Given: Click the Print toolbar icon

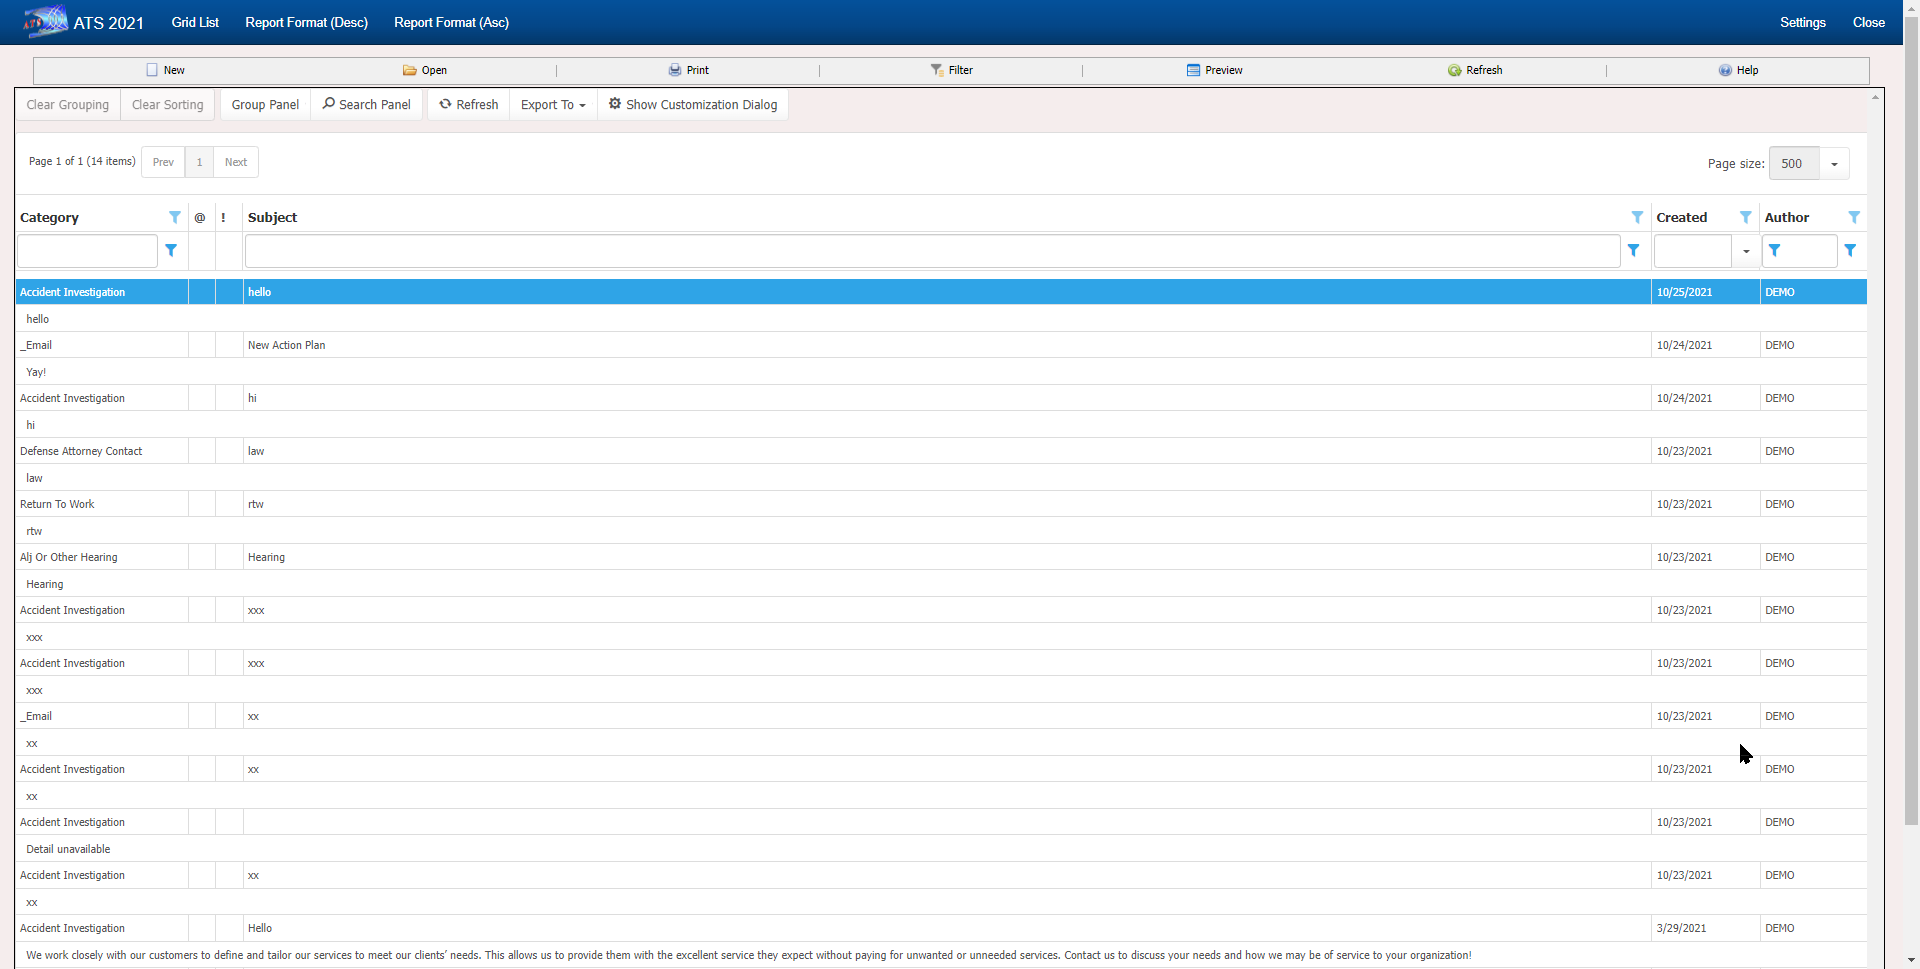Looking at the screenshot, I should point(675,70).
